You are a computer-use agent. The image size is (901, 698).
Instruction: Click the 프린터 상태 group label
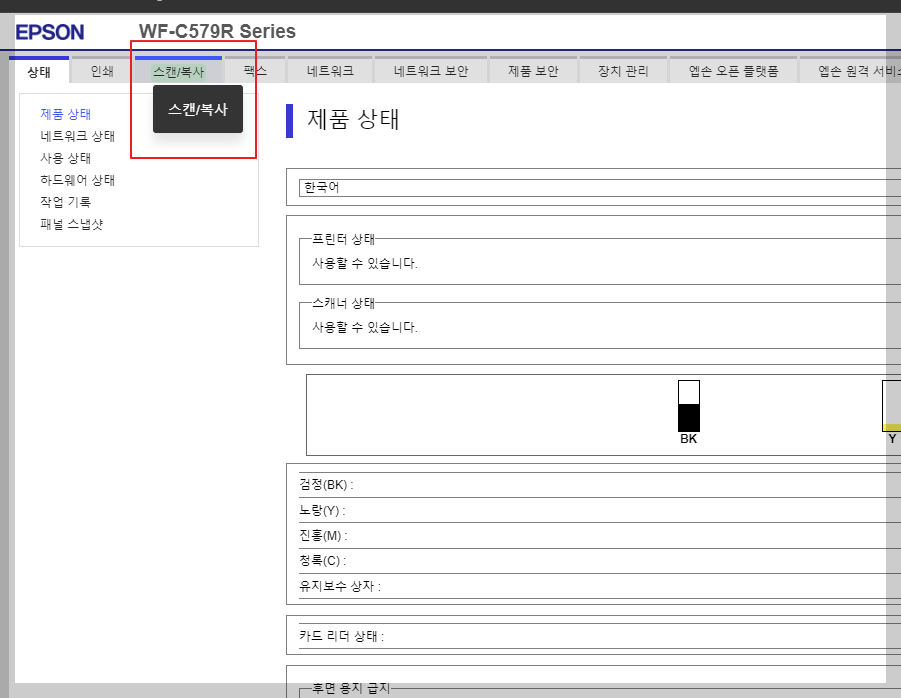tap(343, 238)
